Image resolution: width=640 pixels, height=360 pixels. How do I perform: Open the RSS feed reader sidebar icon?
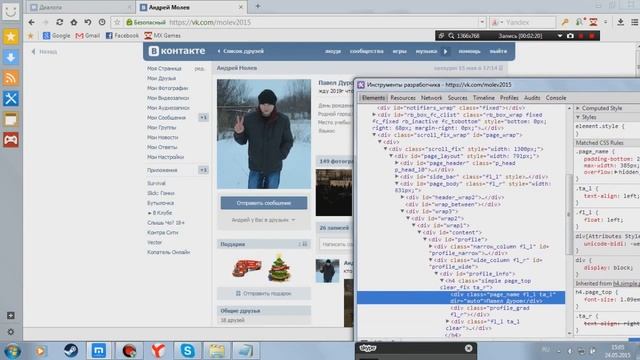click(11, 78)
